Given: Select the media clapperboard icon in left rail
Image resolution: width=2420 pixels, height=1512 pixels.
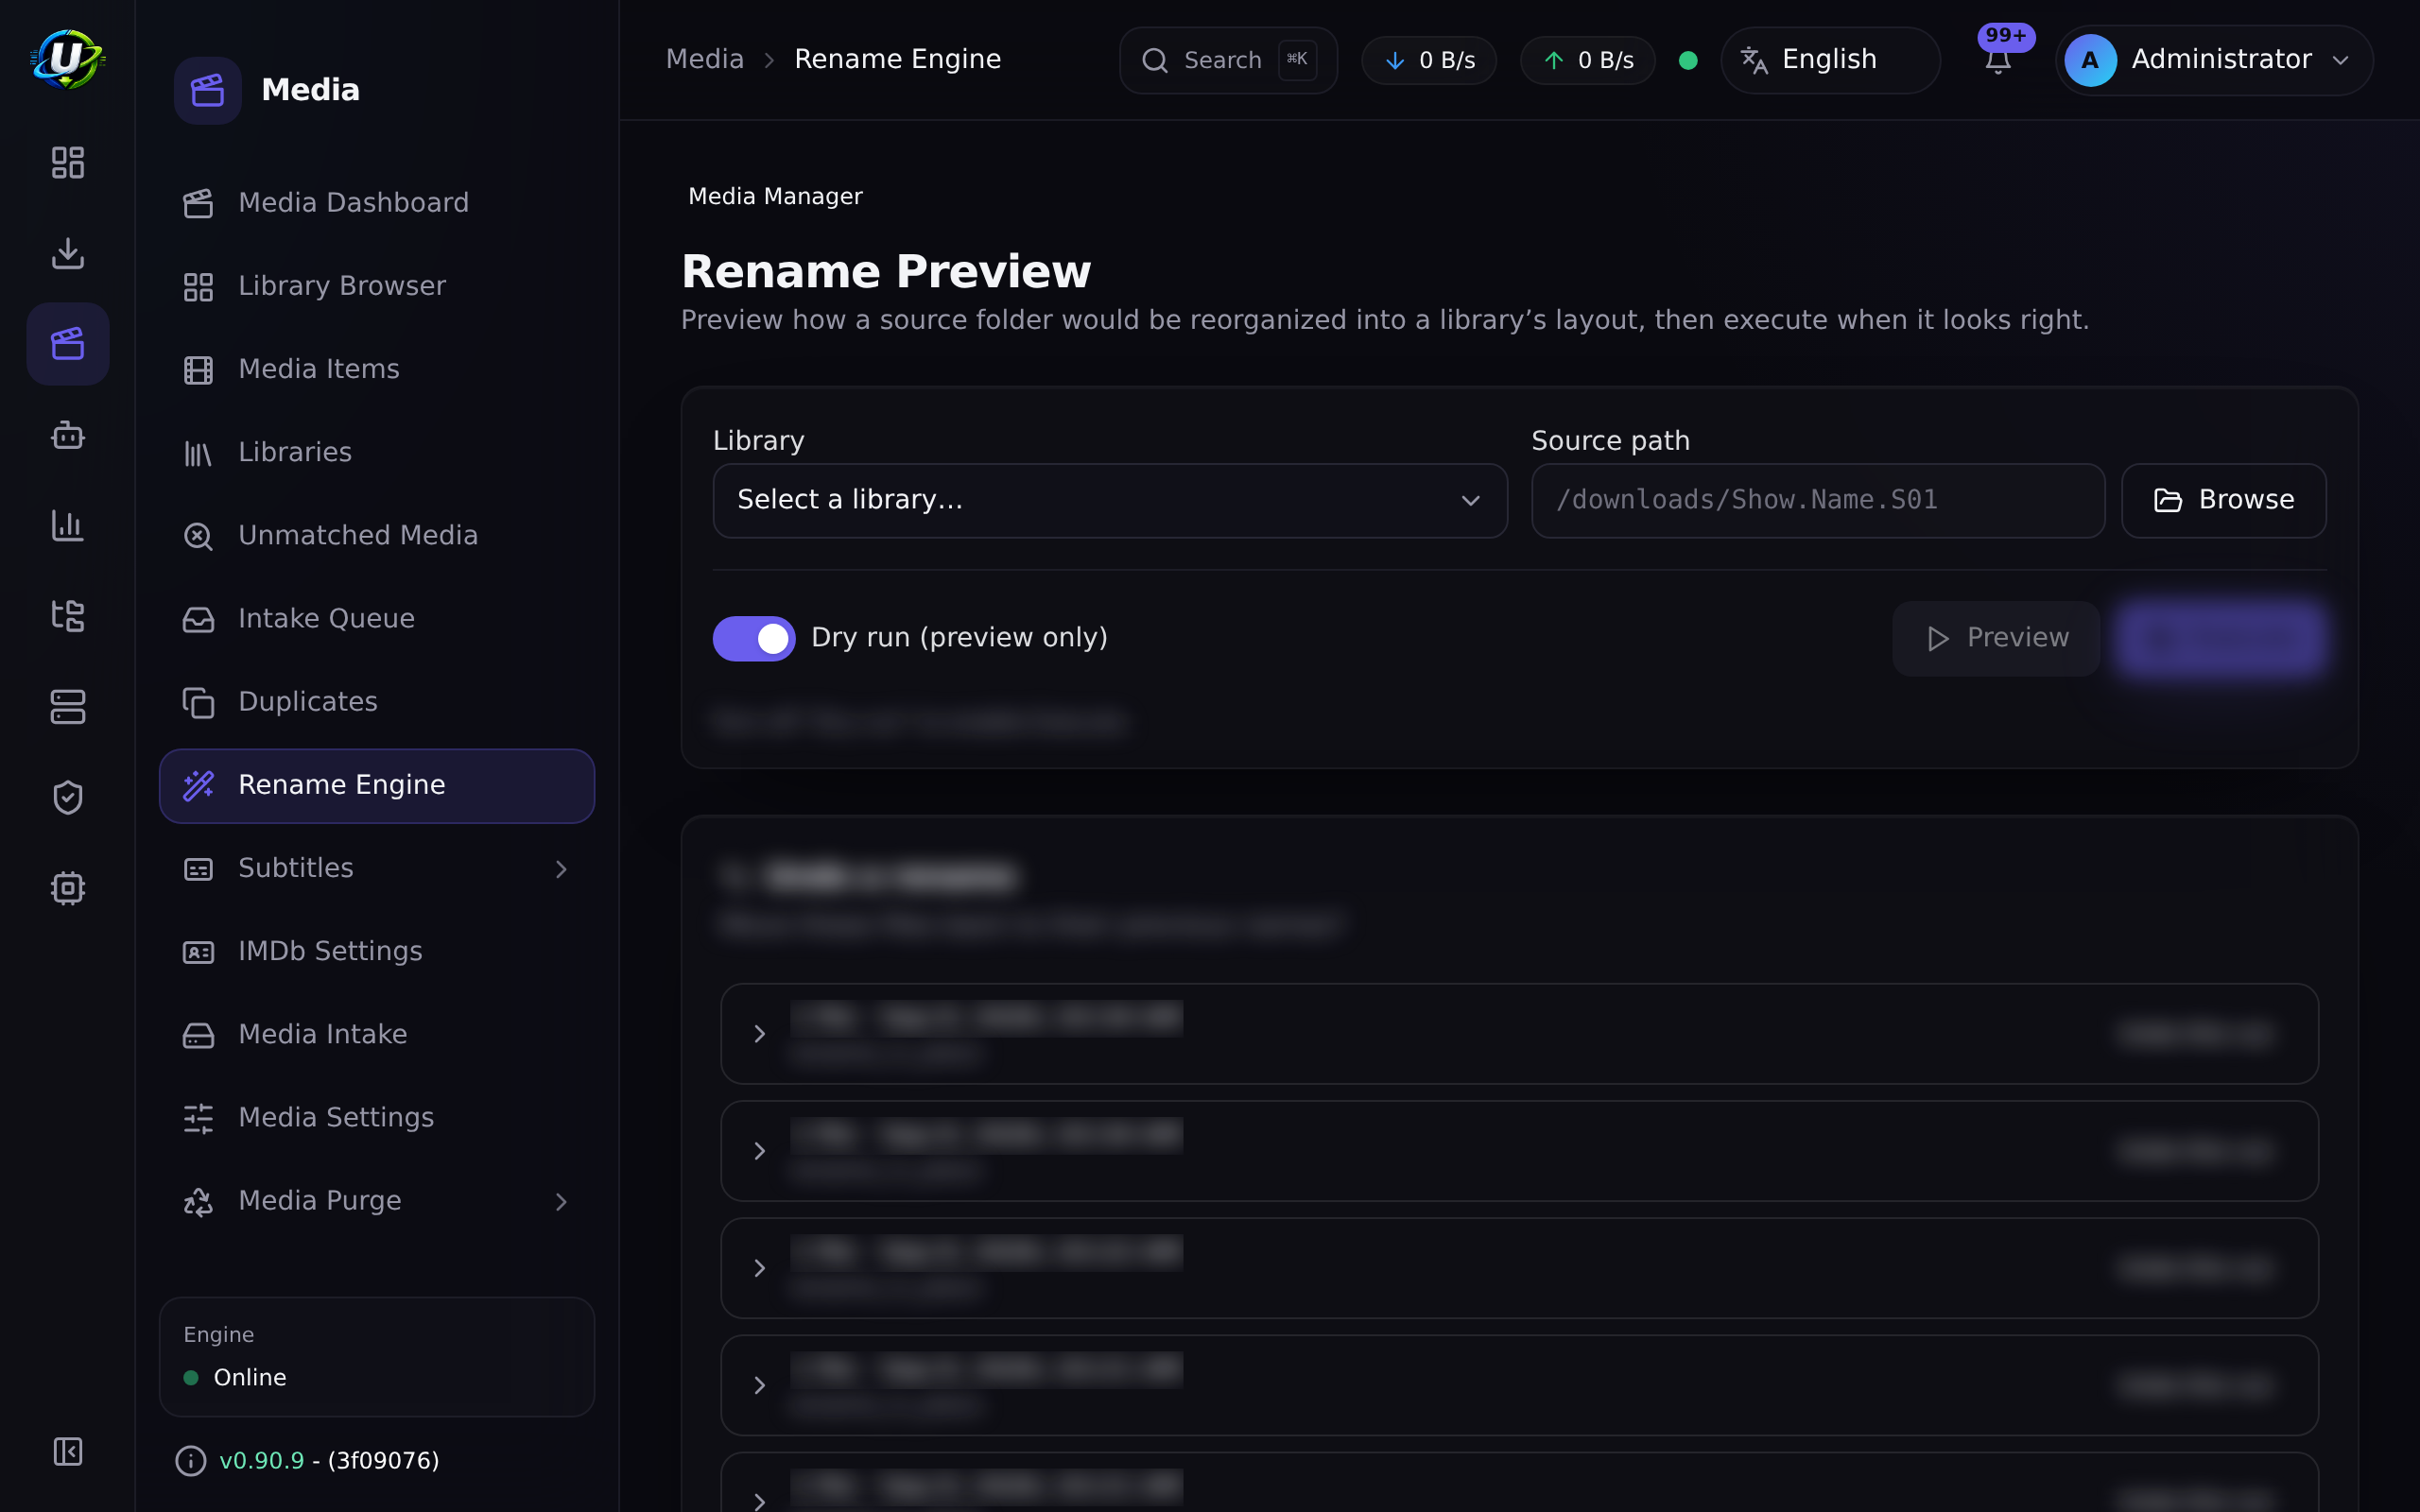Looking at the screenshot, I should [x=67, y=344].
